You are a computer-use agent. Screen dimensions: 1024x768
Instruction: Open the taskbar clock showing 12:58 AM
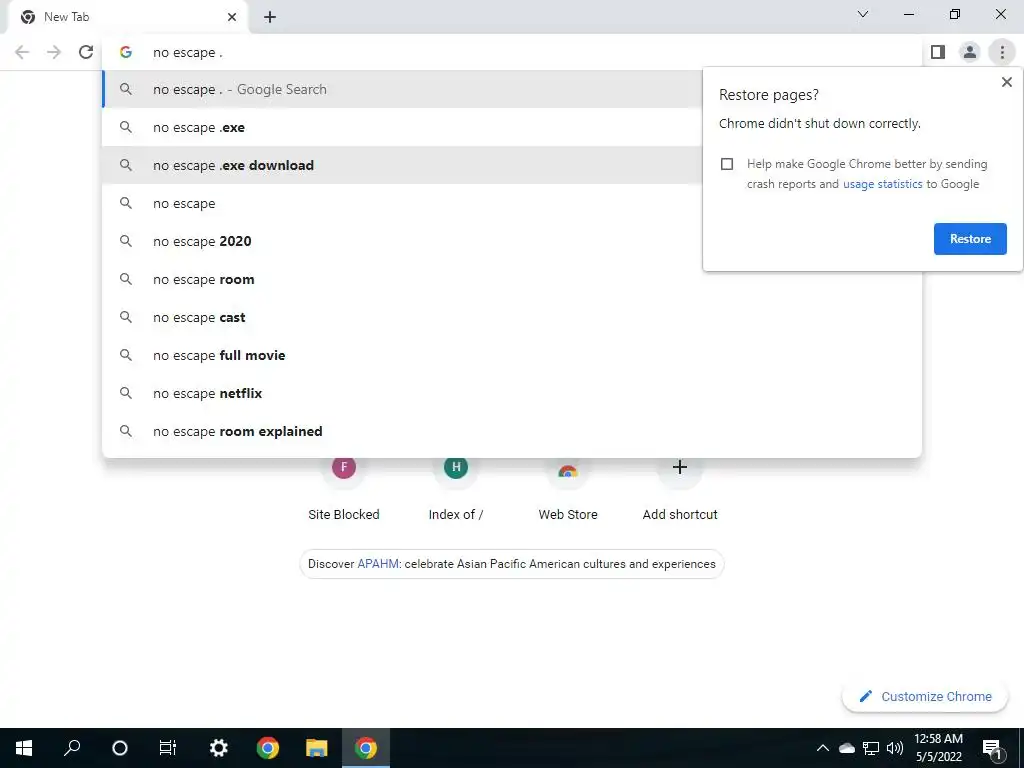pos(938,748)
